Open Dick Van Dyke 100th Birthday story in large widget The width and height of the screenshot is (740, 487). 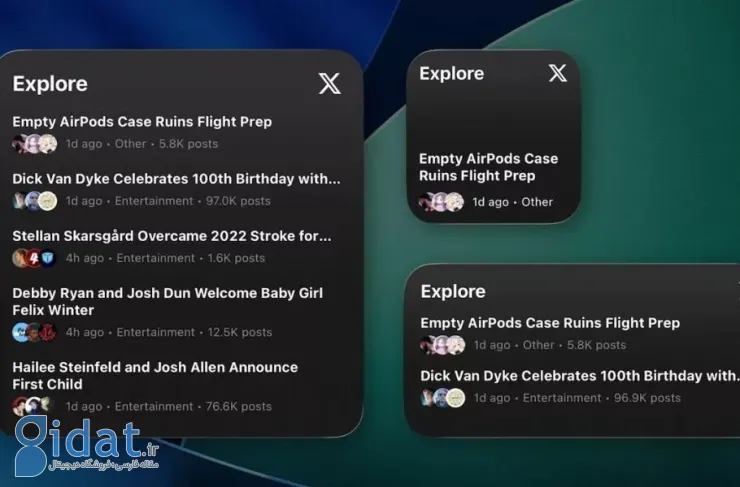click(176, 179)
